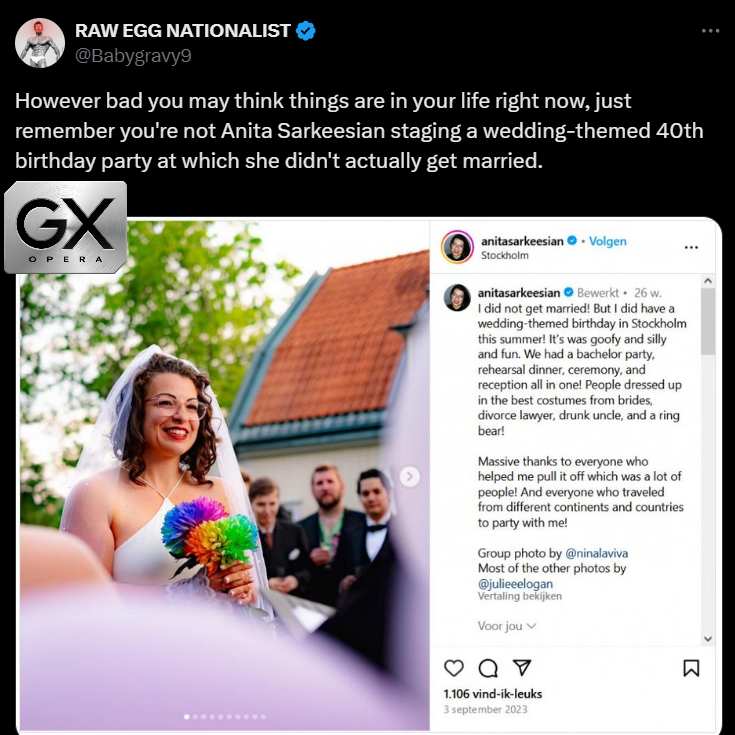The image size is (735, 735).
Task: Advance carousel with the next arrow
Action: point(409,477)
